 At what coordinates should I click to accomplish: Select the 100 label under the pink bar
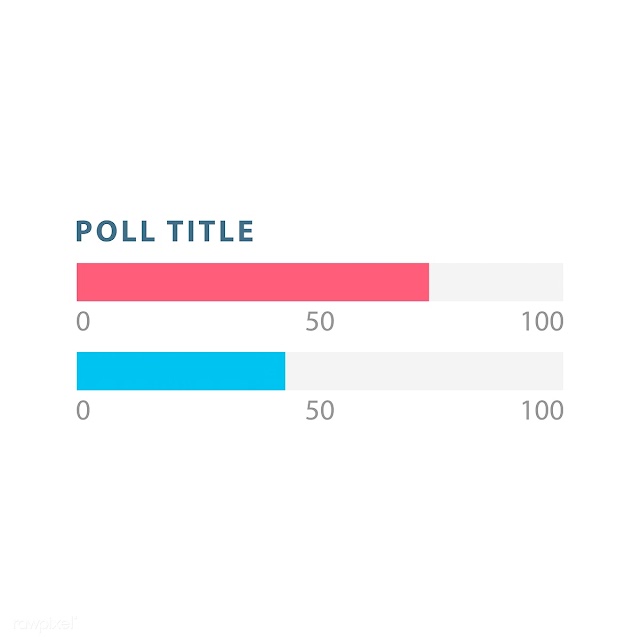542,321
